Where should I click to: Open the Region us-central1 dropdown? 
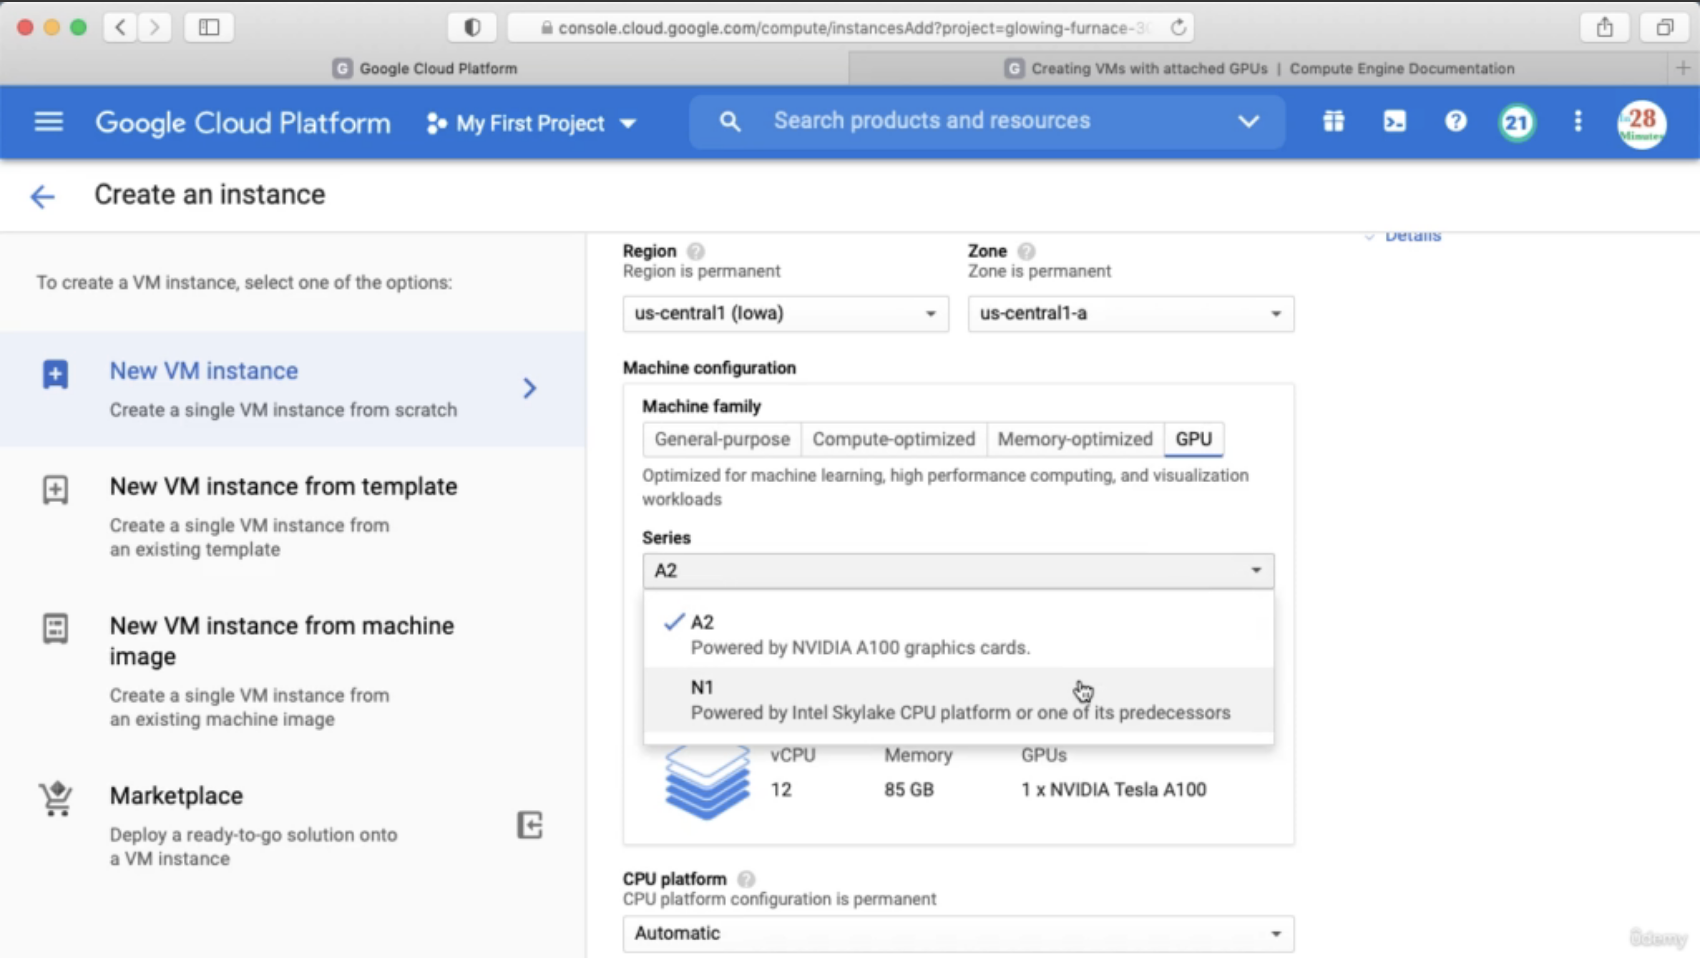785,314
